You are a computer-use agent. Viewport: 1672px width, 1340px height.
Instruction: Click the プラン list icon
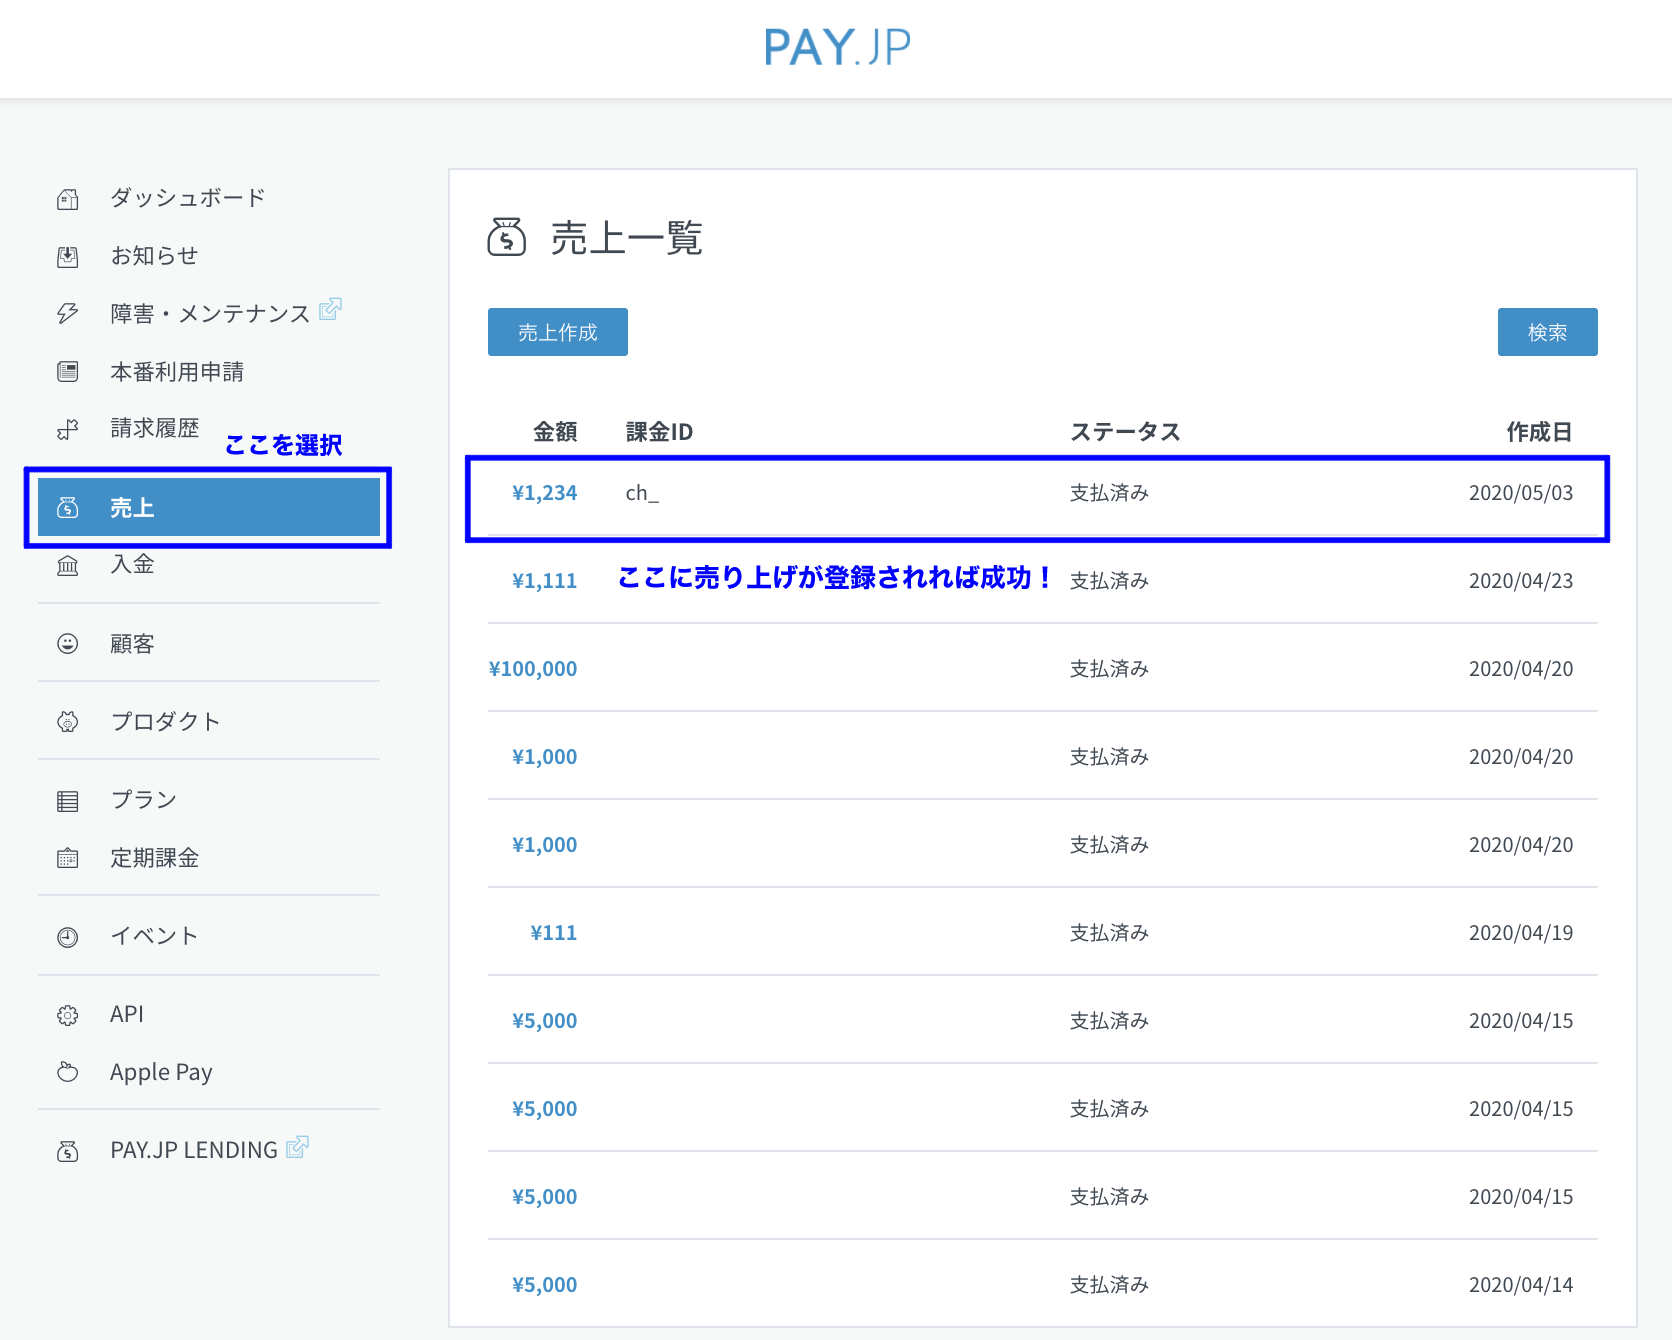[x=68, y=800]
